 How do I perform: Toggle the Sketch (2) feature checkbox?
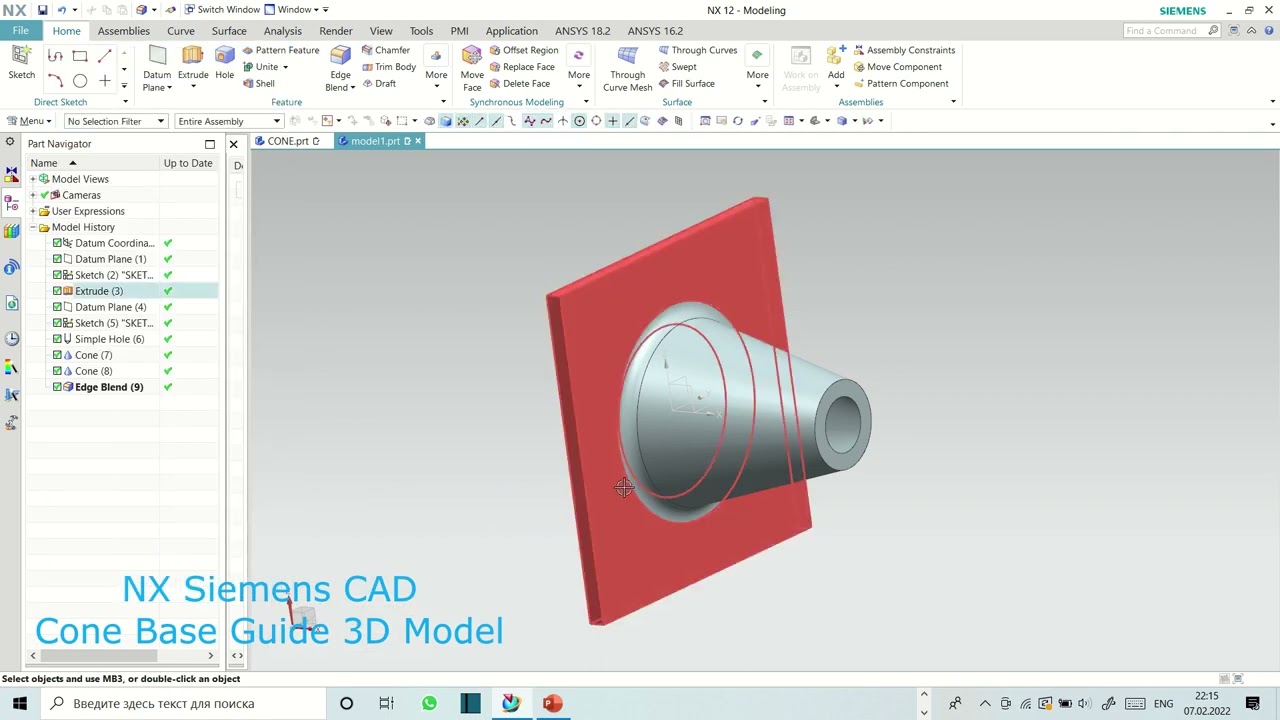click(x=57, y=275)
